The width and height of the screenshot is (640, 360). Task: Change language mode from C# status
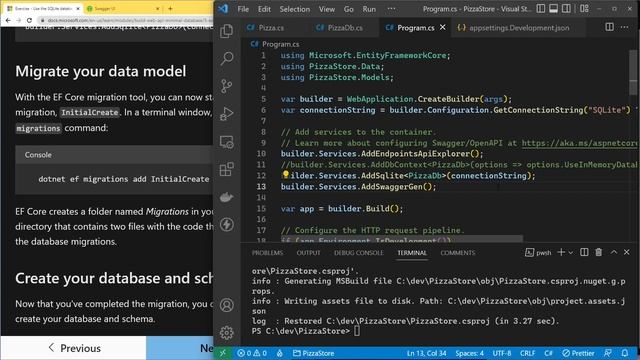(548, 353)
